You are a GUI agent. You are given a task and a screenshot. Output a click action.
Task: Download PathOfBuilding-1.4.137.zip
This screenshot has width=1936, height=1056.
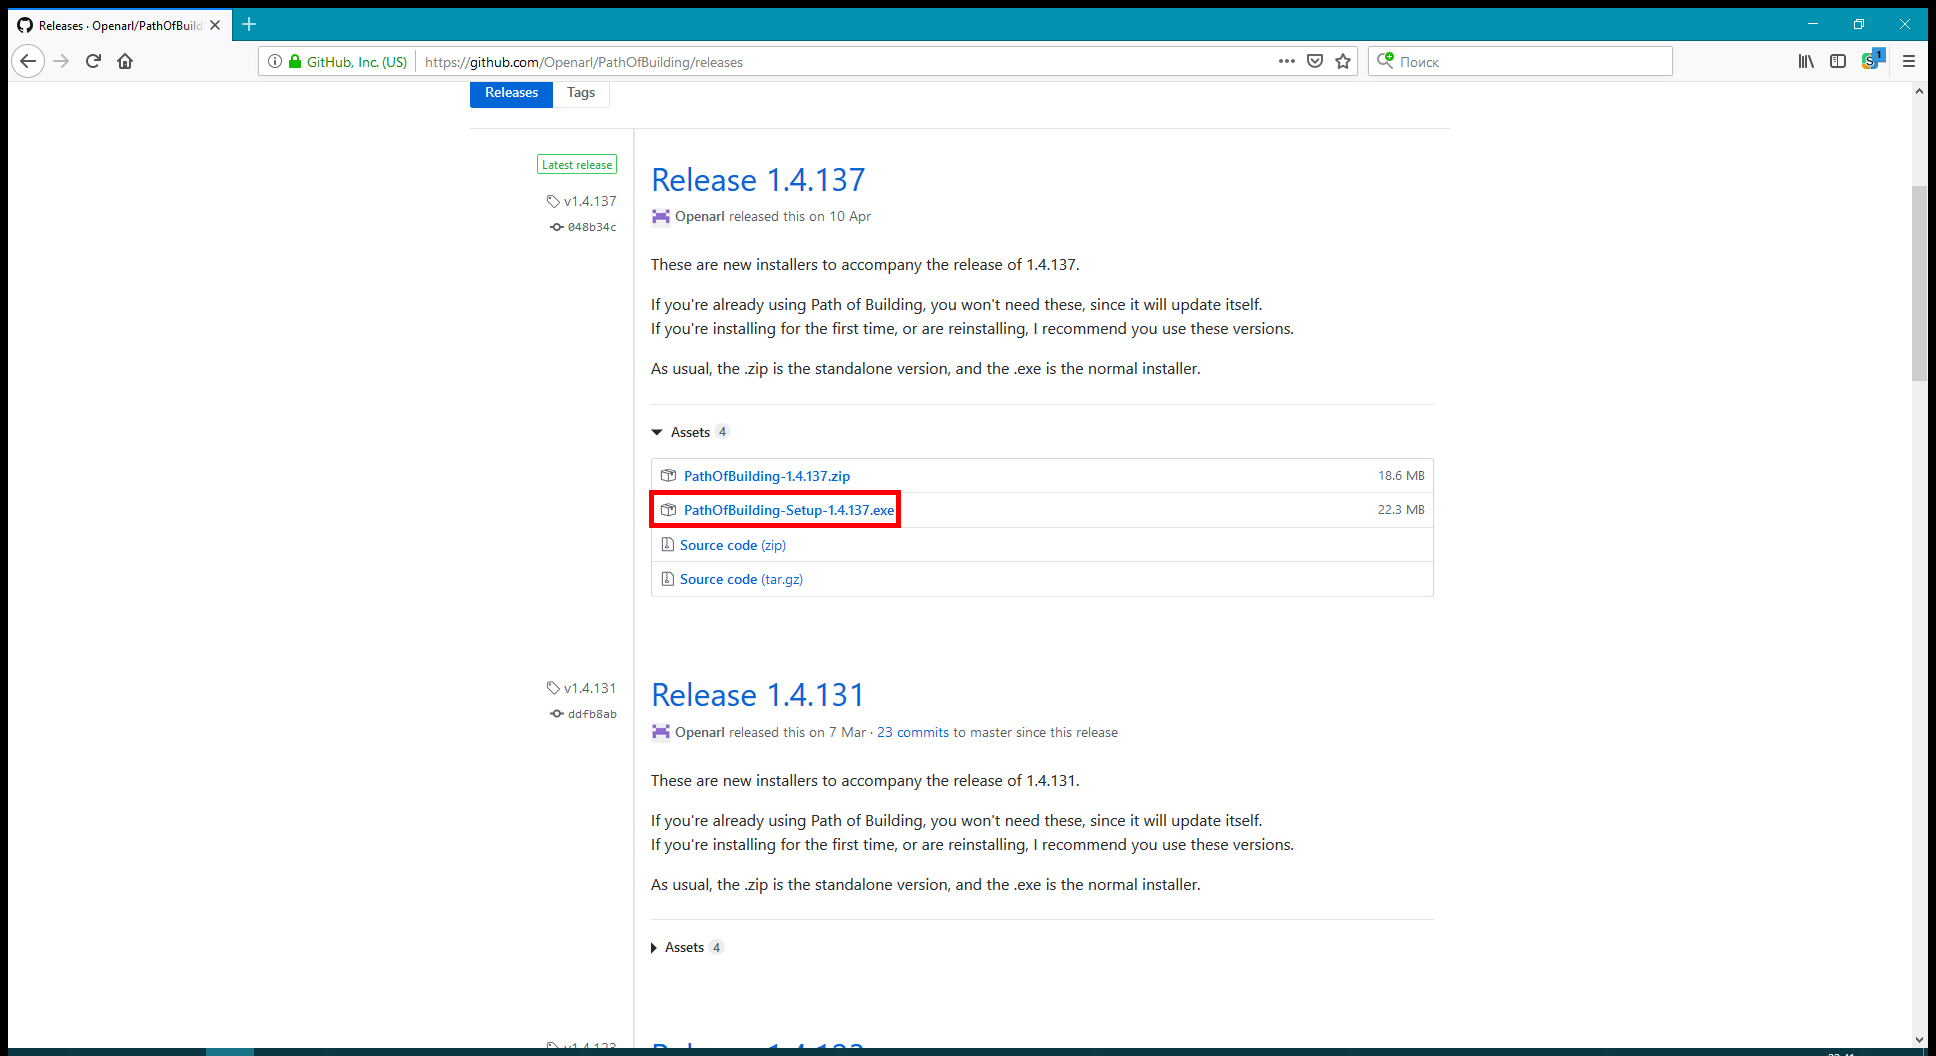[x=767, y=476]
